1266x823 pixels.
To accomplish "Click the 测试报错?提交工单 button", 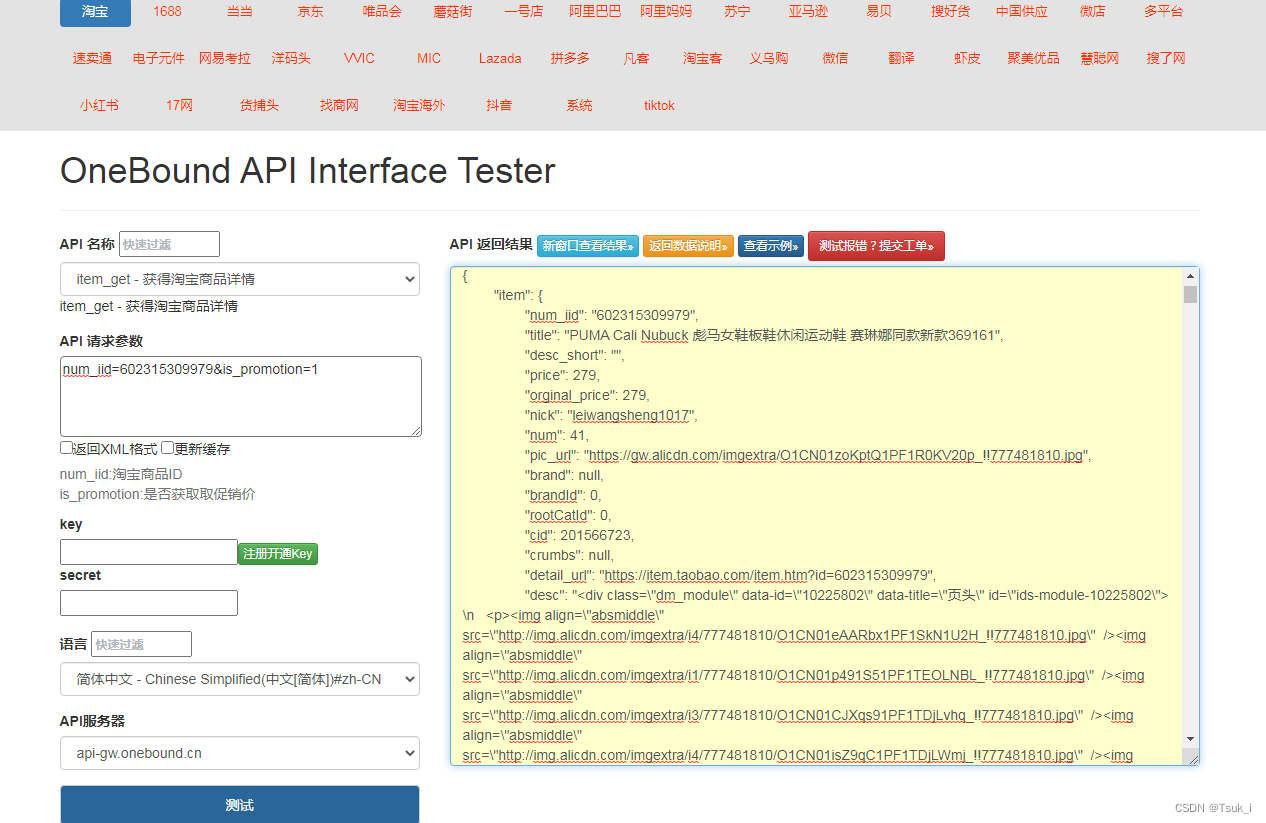I will [876, 246].
